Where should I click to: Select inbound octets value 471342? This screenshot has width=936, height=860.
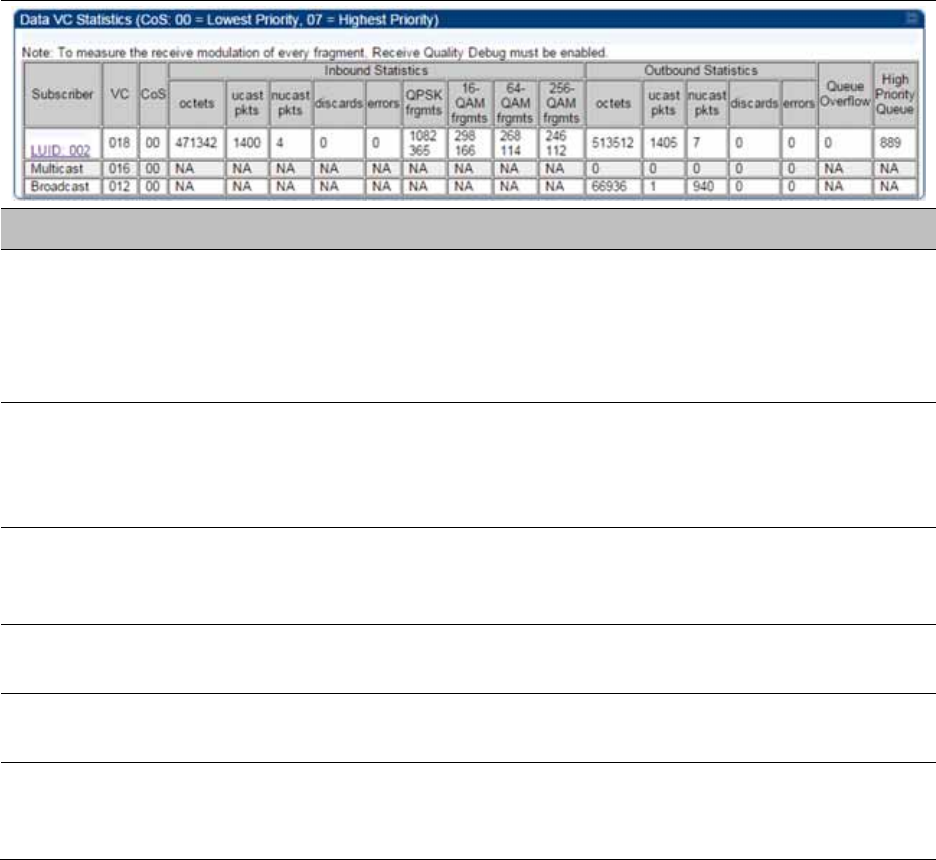point(196,143)
